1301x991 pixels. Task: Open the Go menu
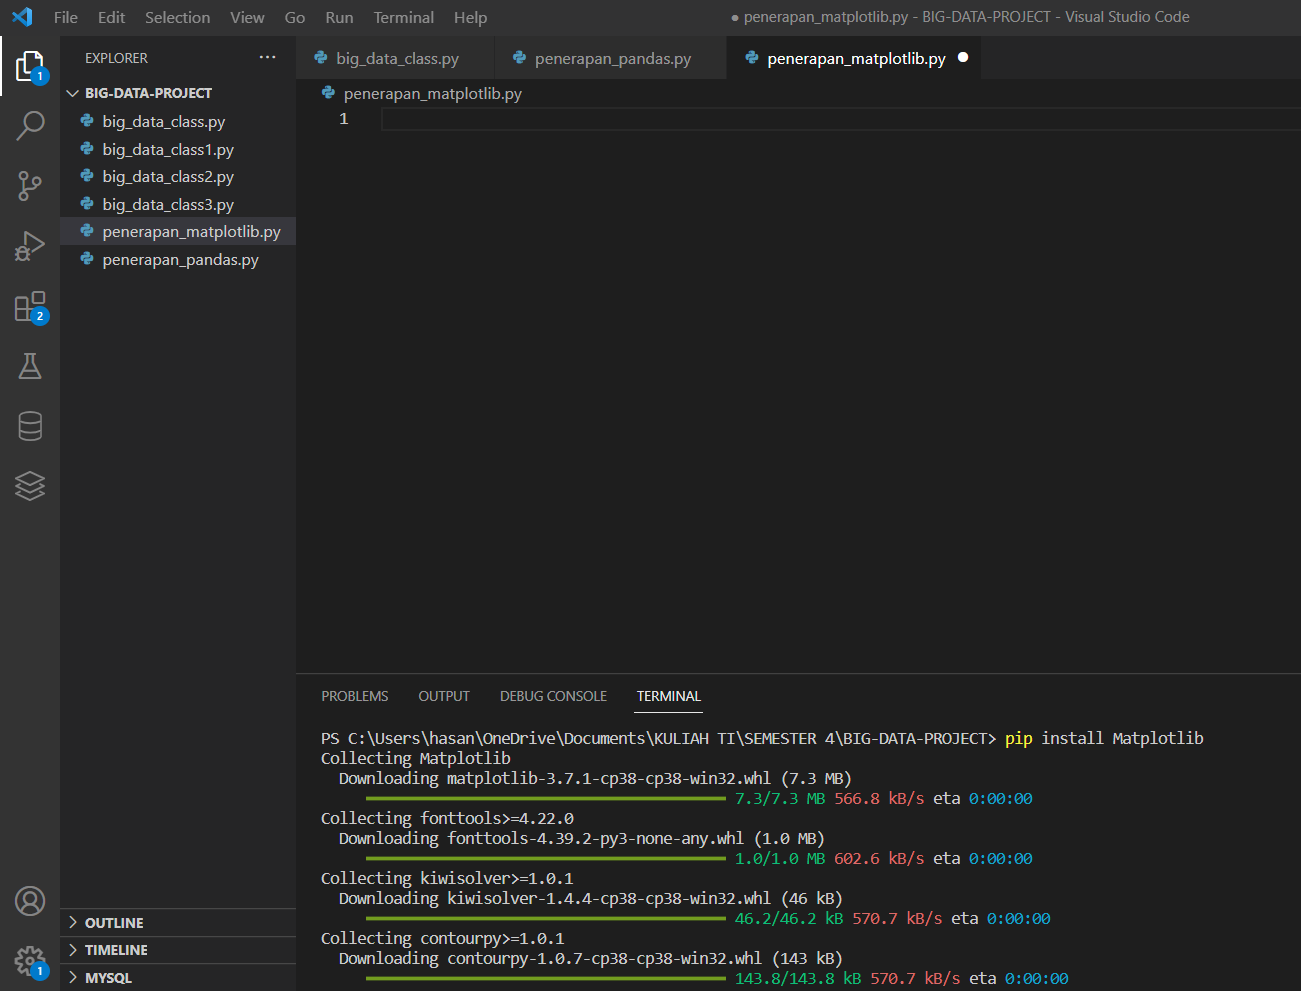coord(295,17)
